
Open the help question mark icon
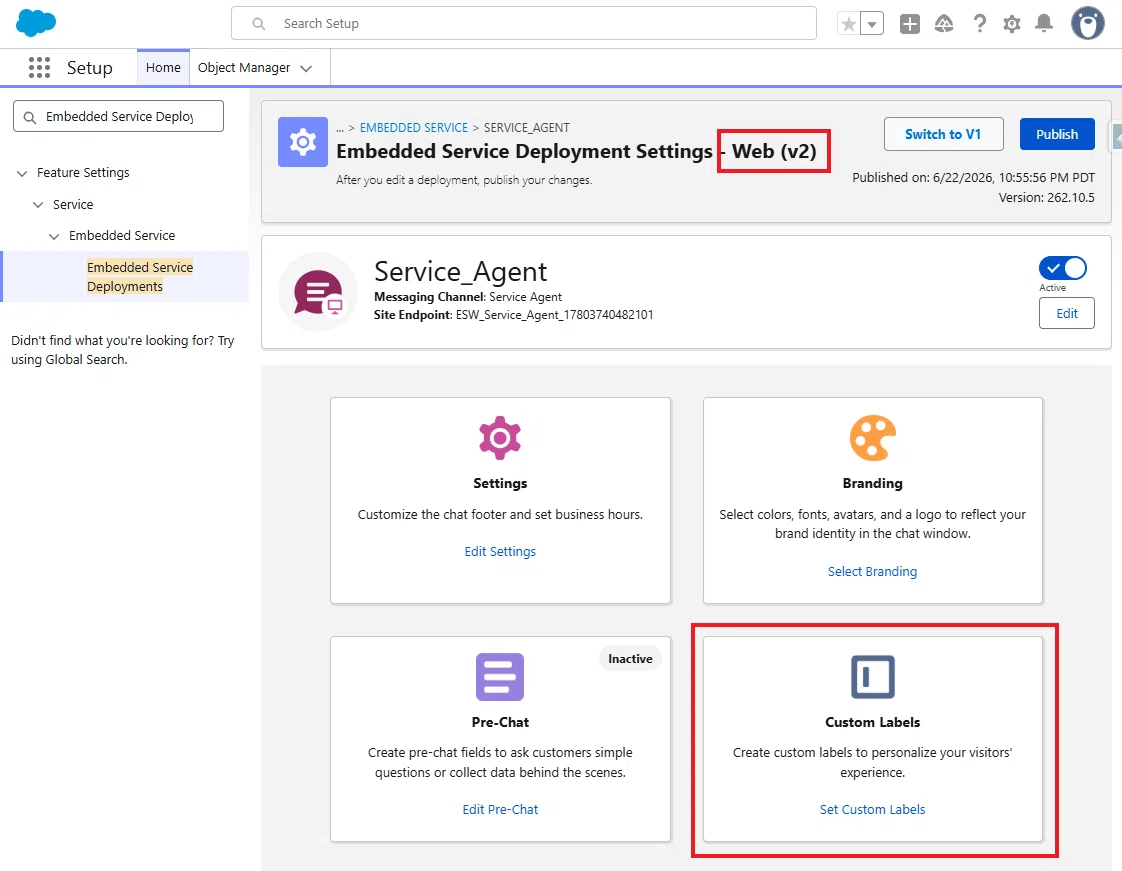click(x=980, y=24)
